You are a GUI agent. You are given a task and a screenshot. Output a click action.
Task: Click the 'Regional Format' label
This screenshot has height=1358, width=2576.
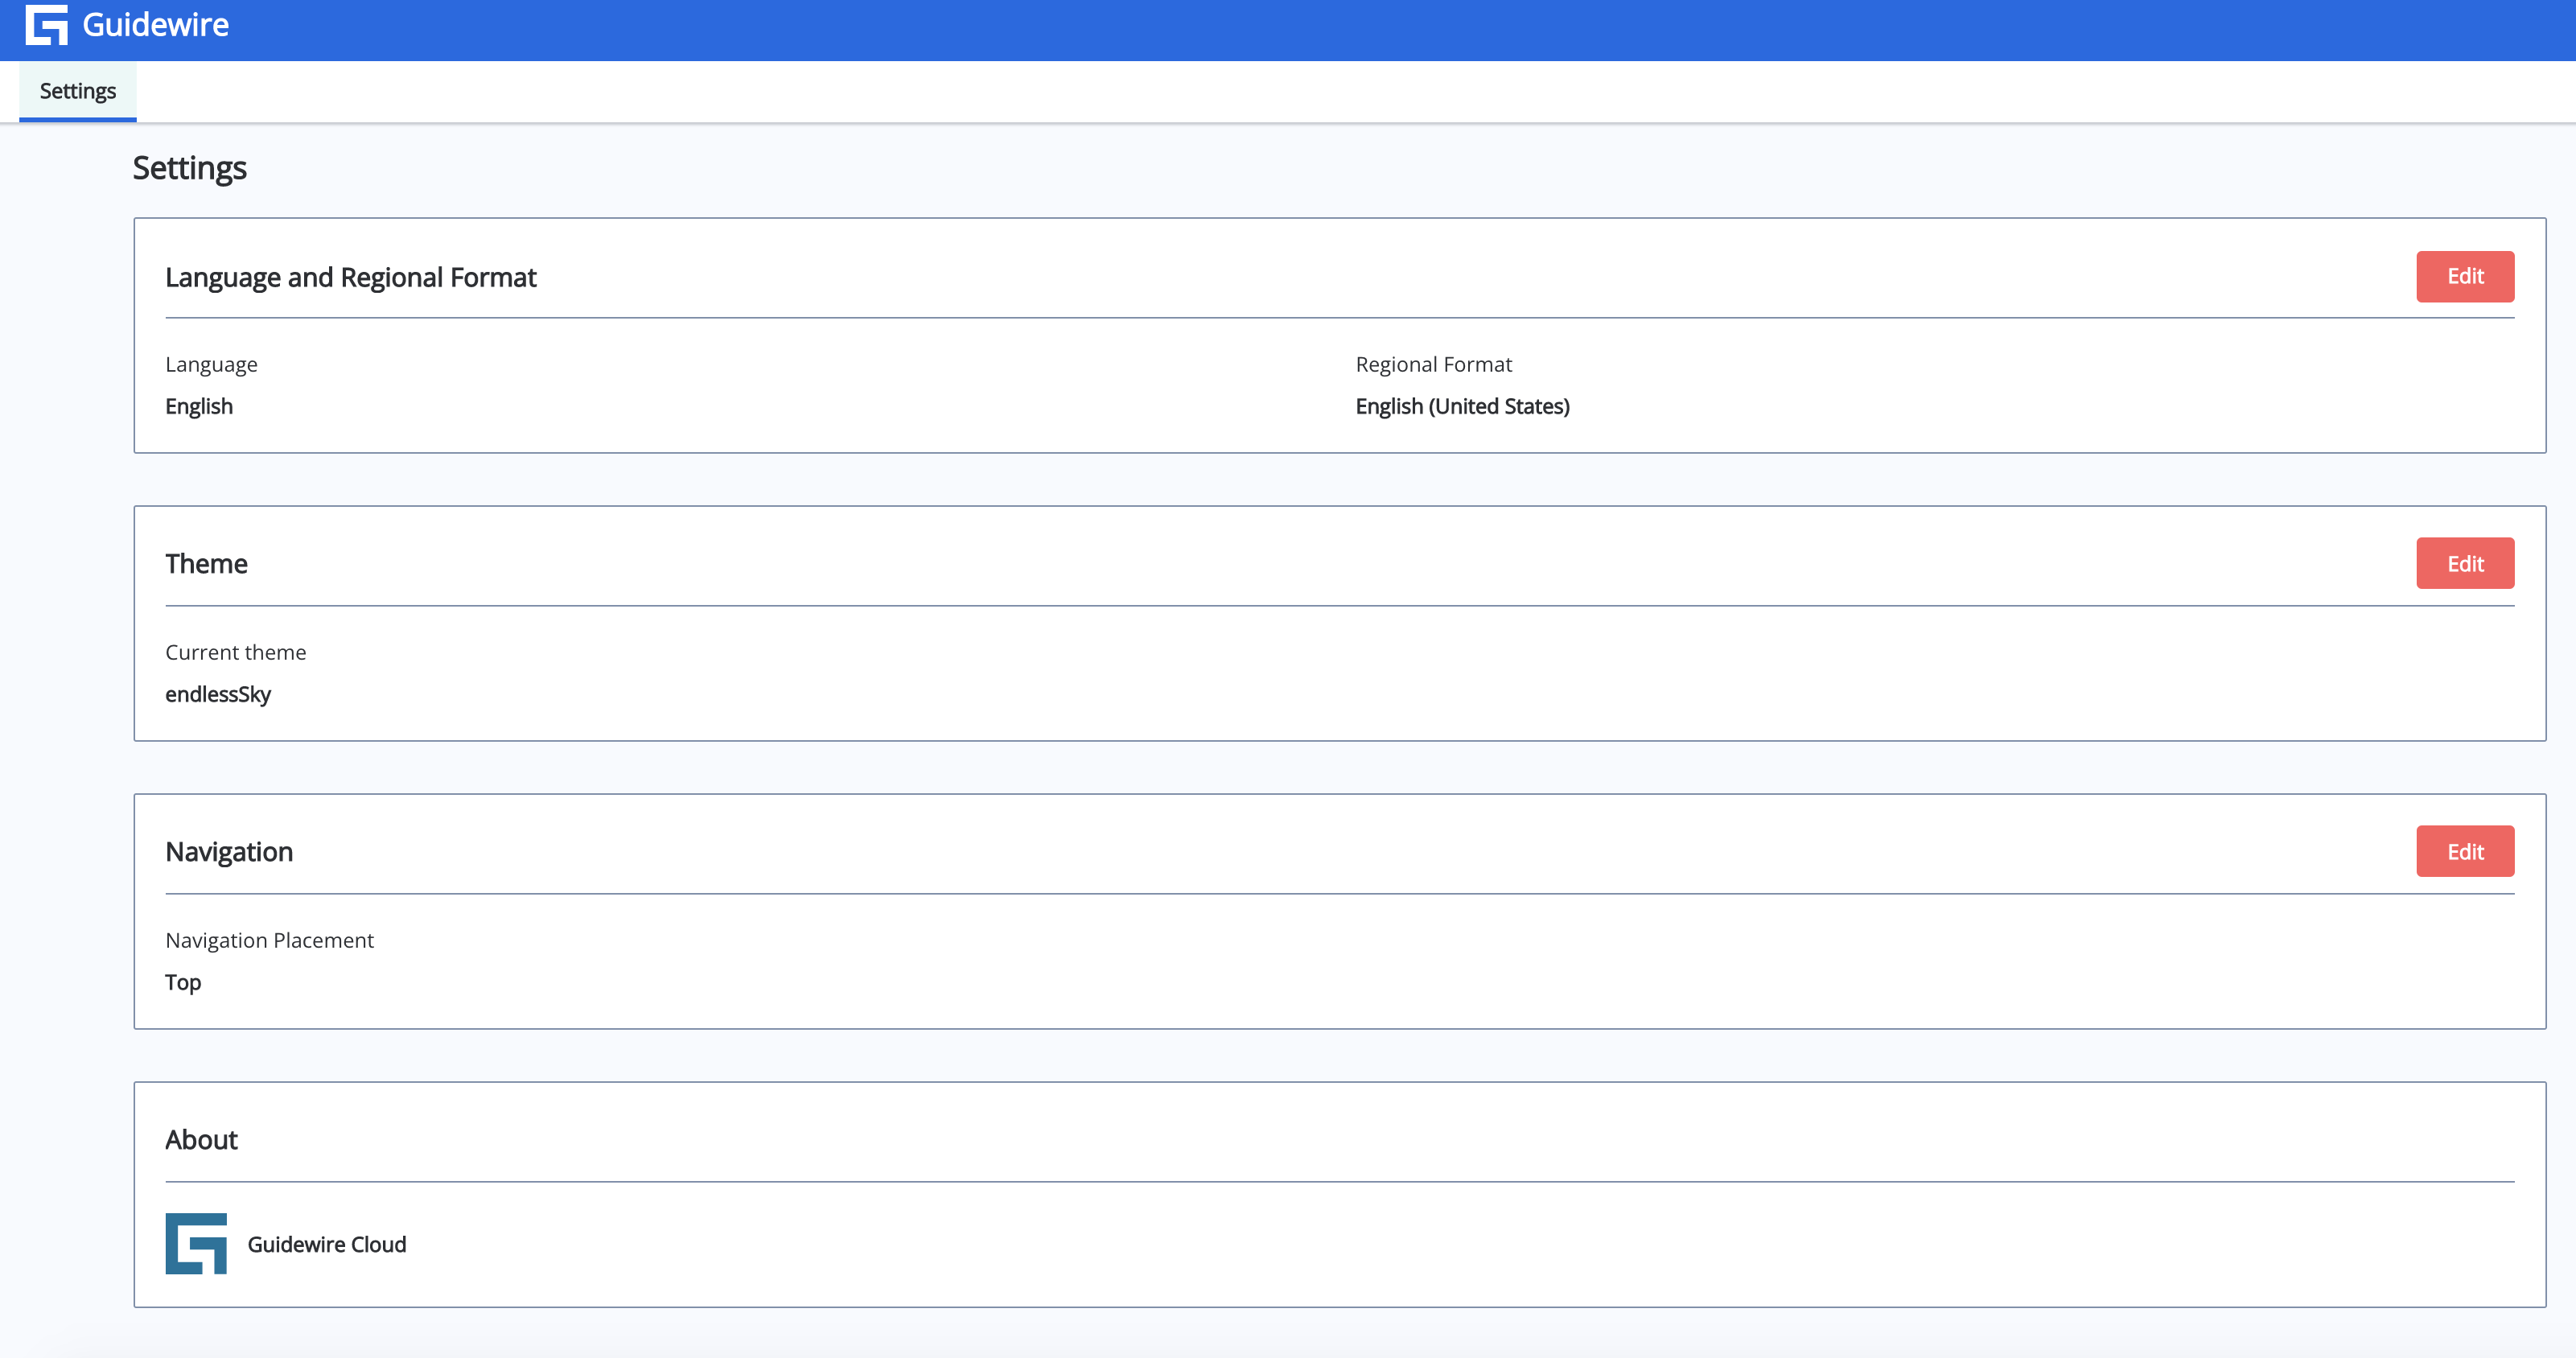click(x=1433, y=364)
